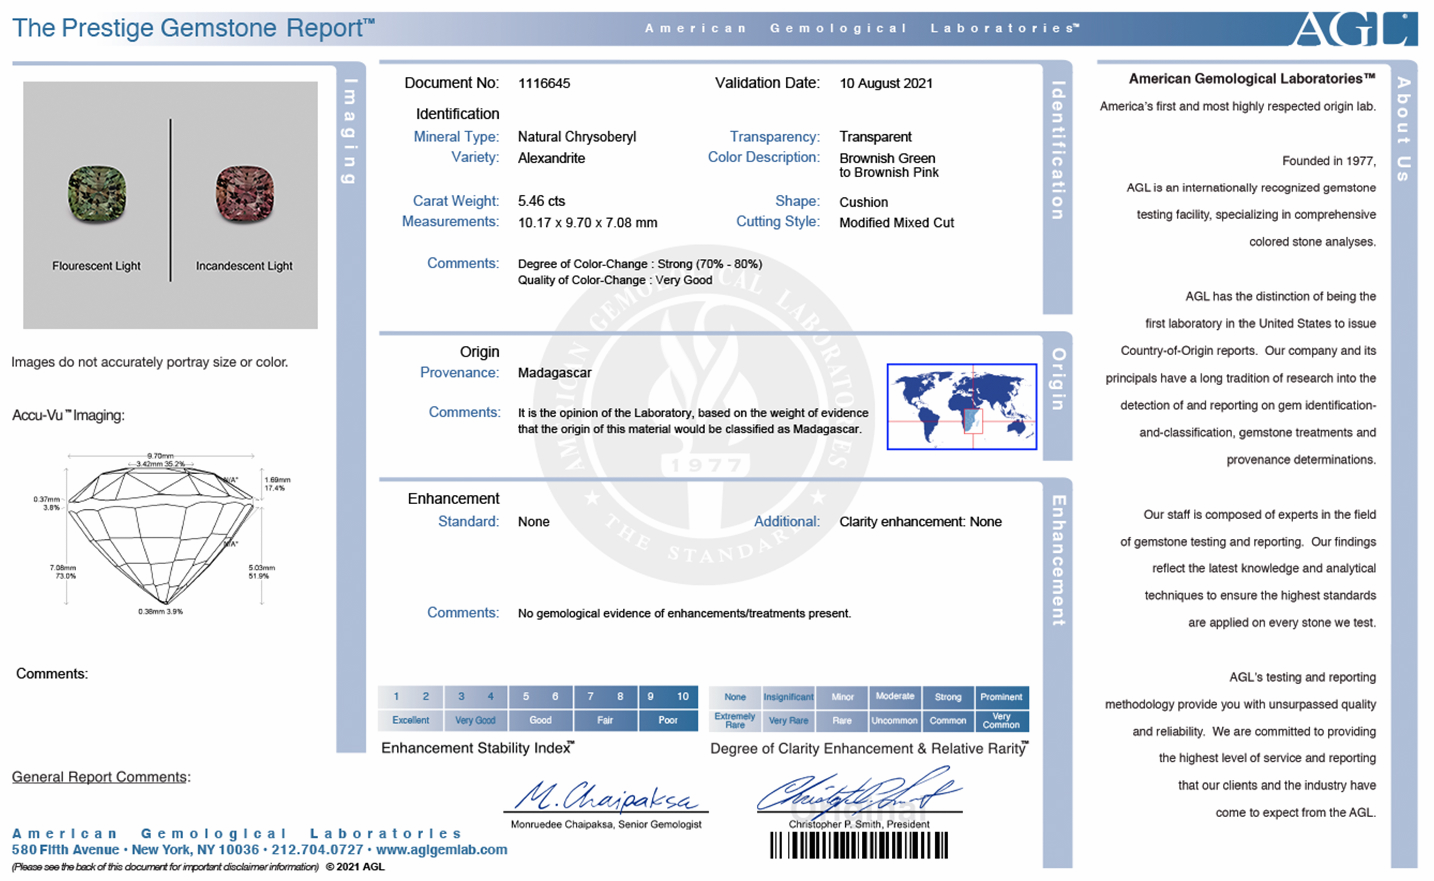Viewport: 1434px width, 881px height.
Task: Click the Insignificant cell in the clarity scale
Action: [x=788, y=697]
